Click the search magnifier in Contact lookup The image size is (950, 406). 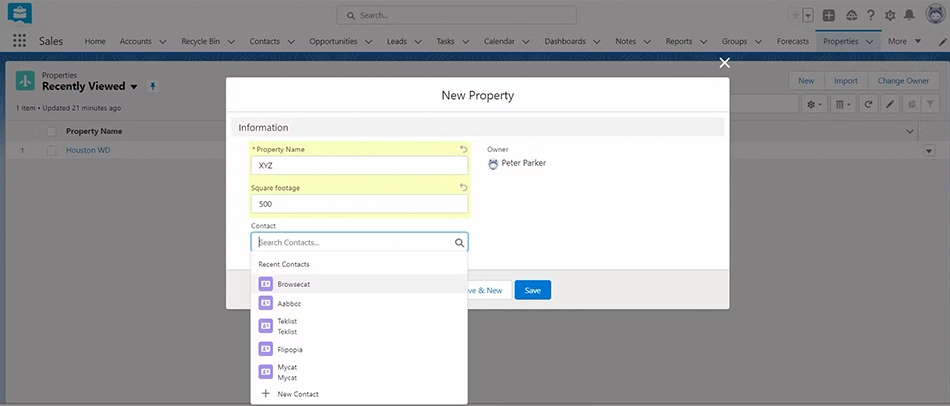point(459,242)
